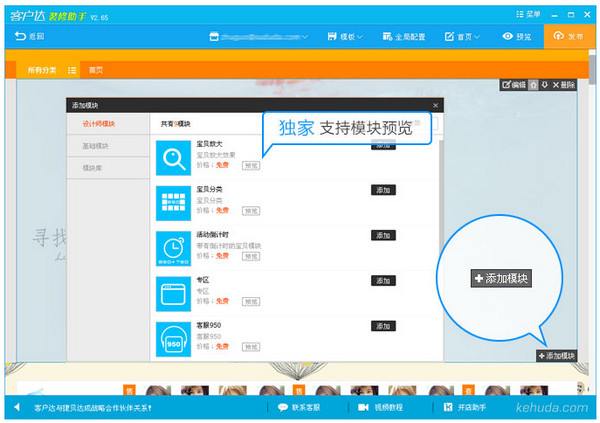Move the module up with up arrow
Viewport: 600px width, 423px height.
tap(533, 85)
